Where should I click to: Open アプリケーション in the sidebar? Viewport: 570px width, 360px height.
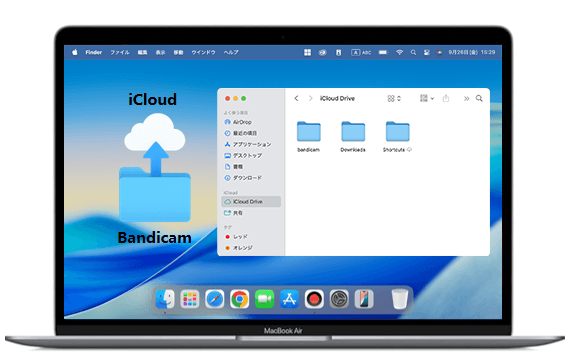[248, 144]
